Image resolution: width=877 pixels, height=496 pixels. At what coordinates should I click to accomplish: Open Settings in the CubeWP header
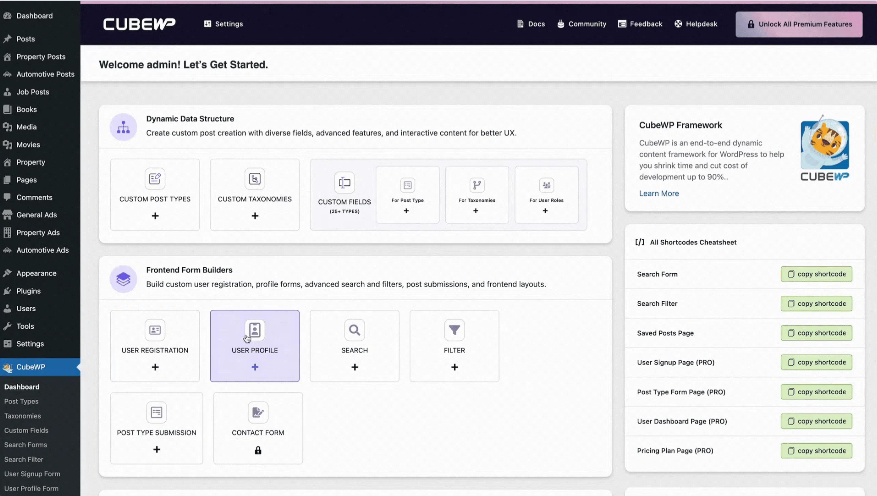[223, 24]
